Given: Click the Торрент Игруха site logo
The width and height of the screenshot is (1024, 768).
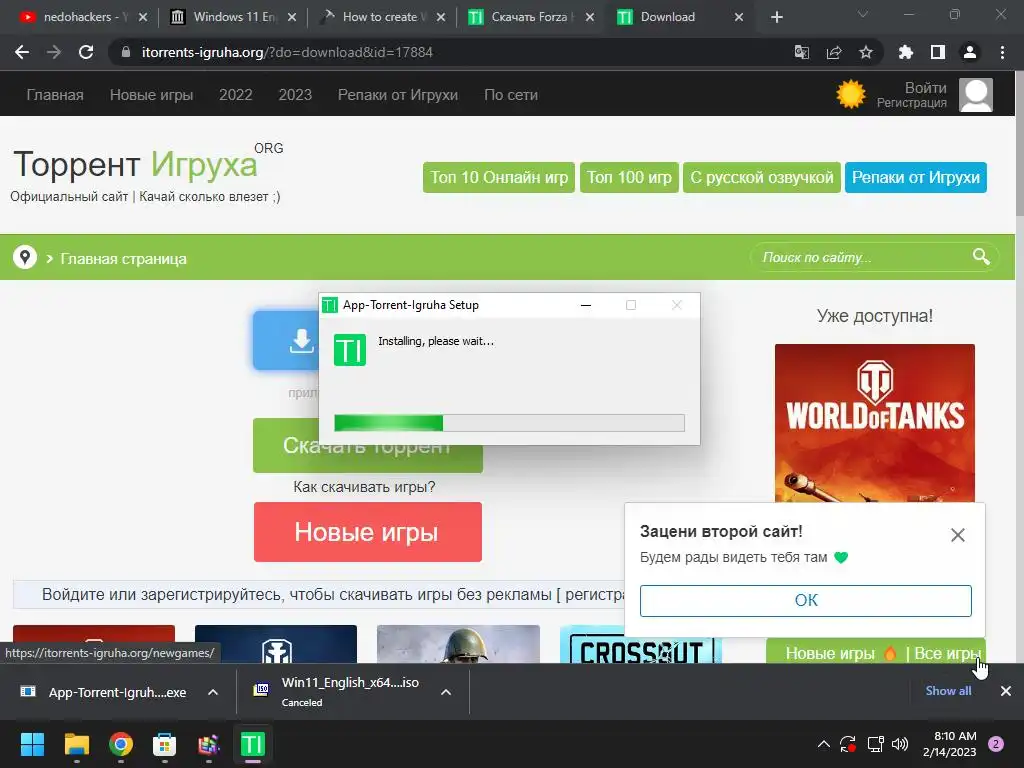Looking at the screenshot, I should point(135,164).
